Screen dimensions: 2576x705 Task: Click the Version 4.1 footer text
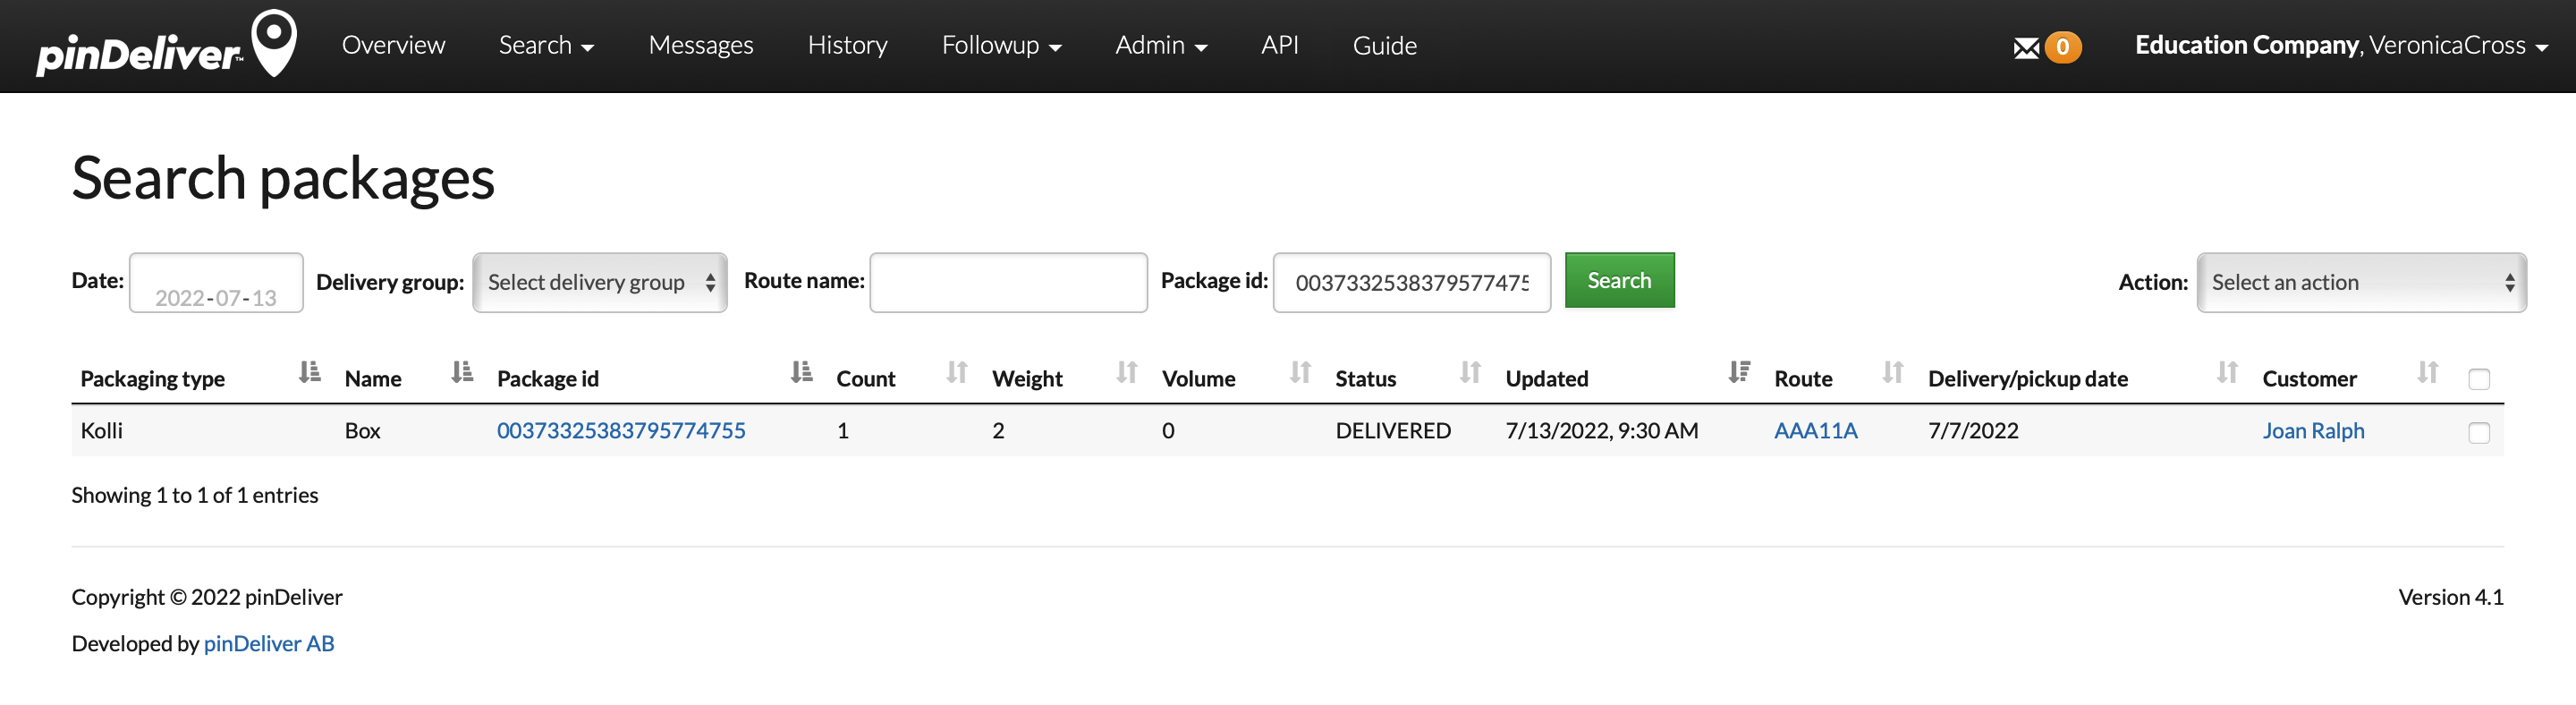tap(2450, 597)
